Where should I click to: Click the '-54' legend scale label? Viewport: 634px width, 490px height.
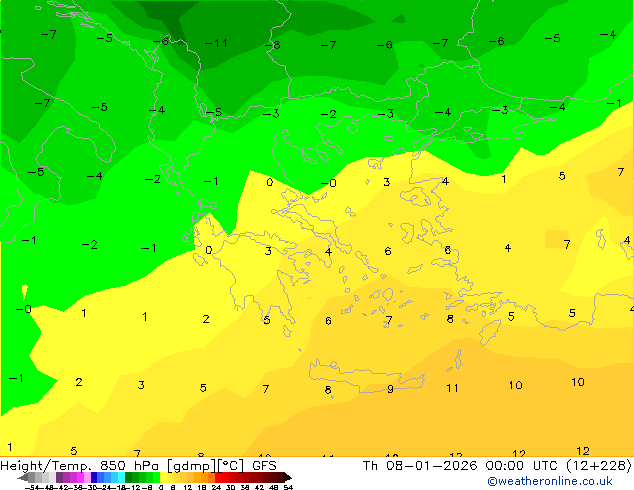click(x=32, y=488)
